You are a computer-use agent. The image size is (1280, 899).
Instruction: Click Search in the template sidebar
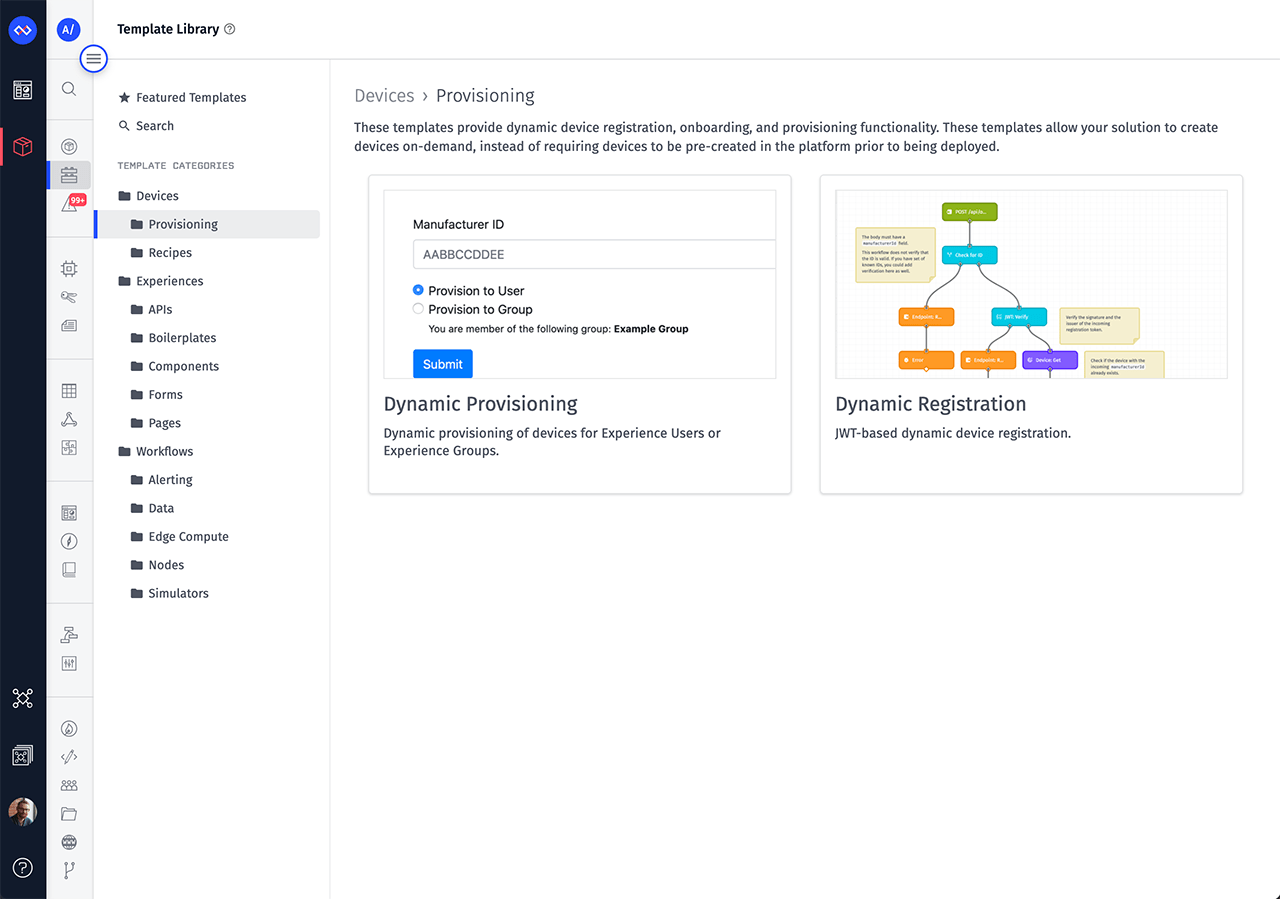pos(154,126)
